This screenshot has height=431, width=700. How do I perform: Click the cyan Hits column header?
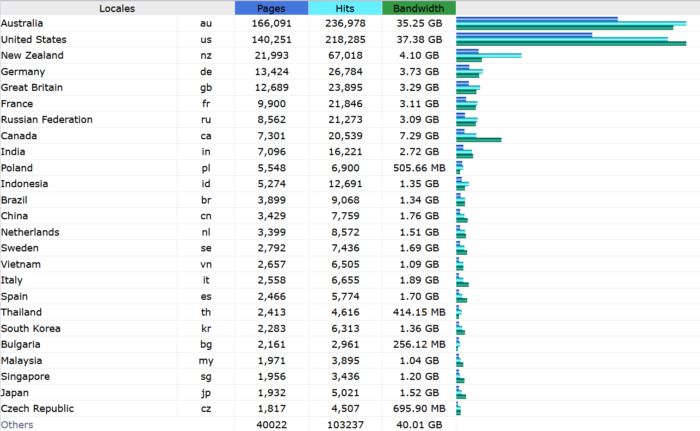(x=344, y=8)
